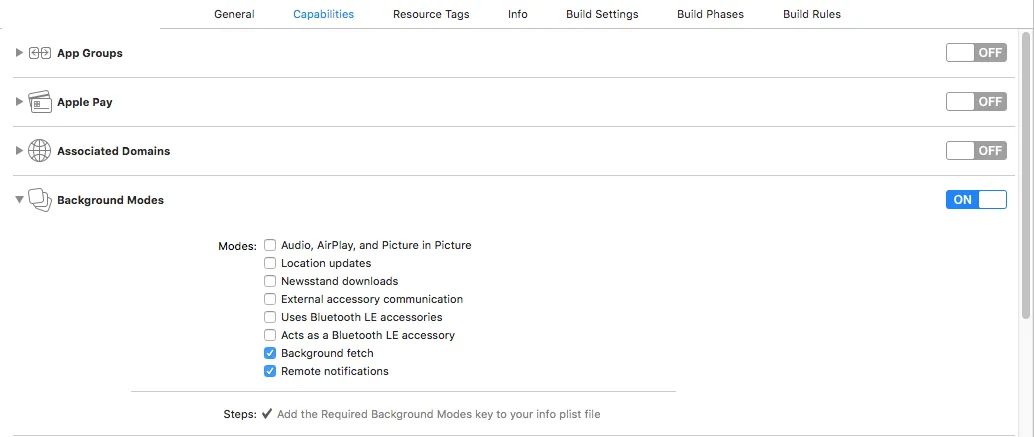The width and height of the screenshot is (1034, 437).
Task: Open the General tab
Action: coord(234,14)
